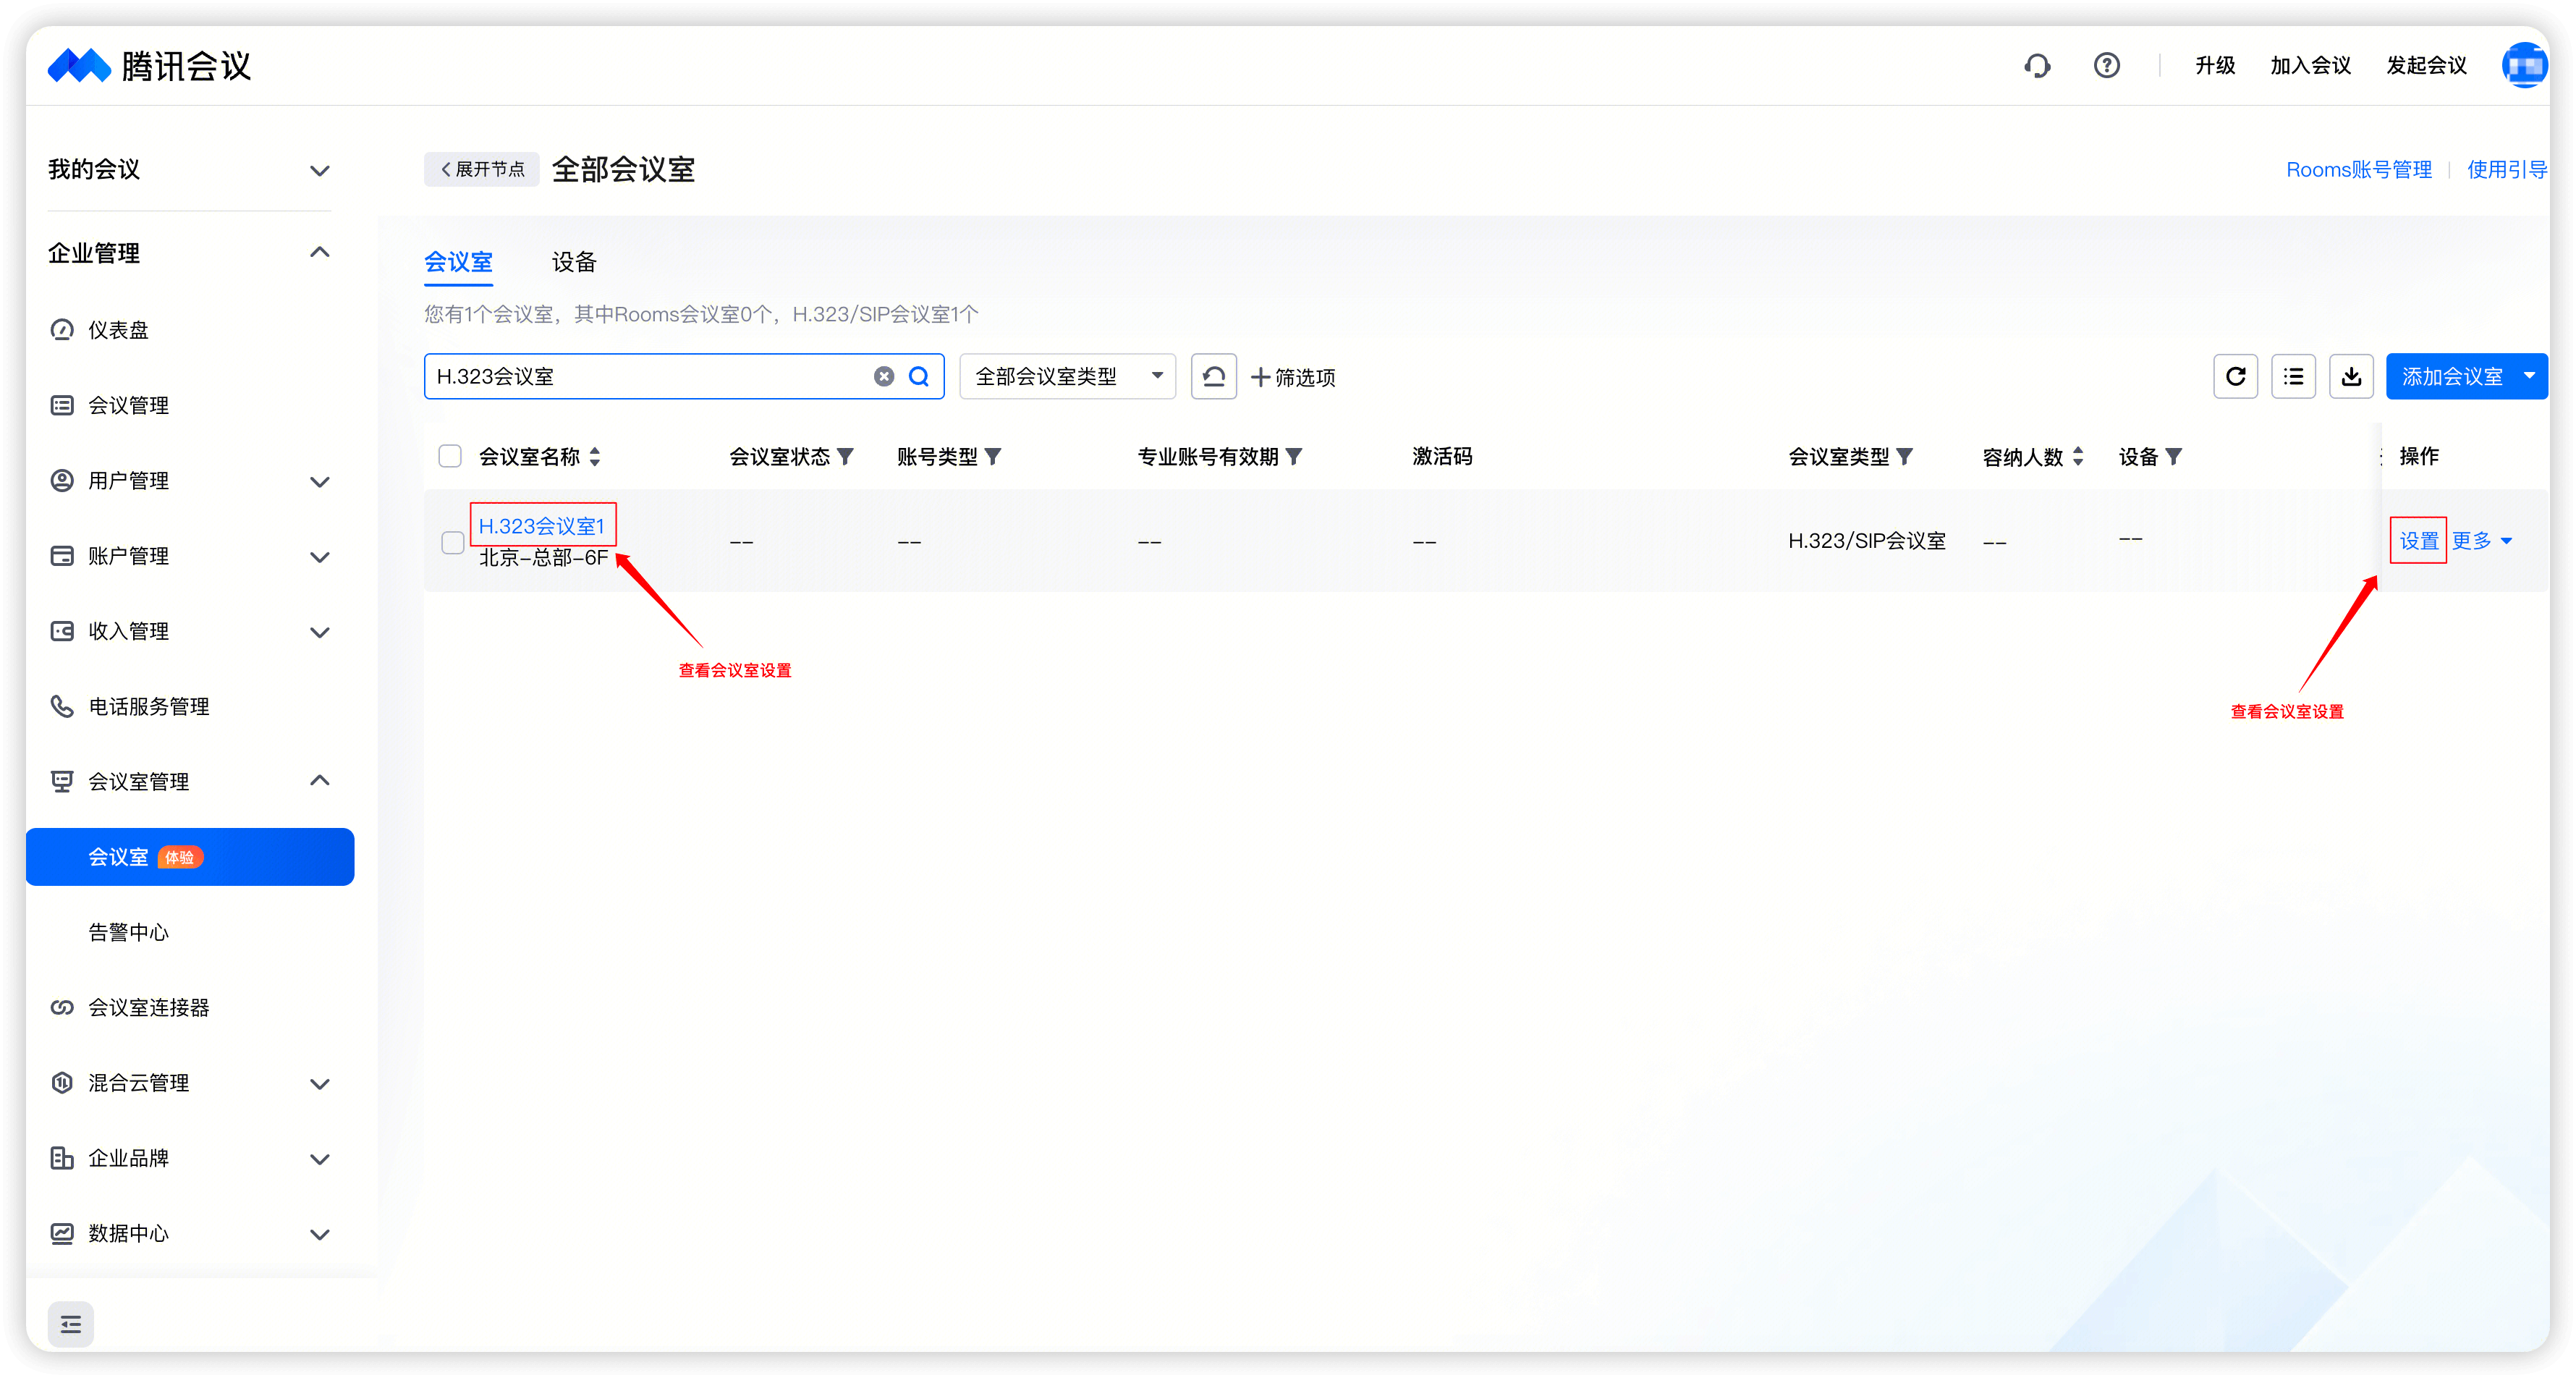2576x1378 pixels.
Task: Open the help question mark icon
Action: point(2106,66)
